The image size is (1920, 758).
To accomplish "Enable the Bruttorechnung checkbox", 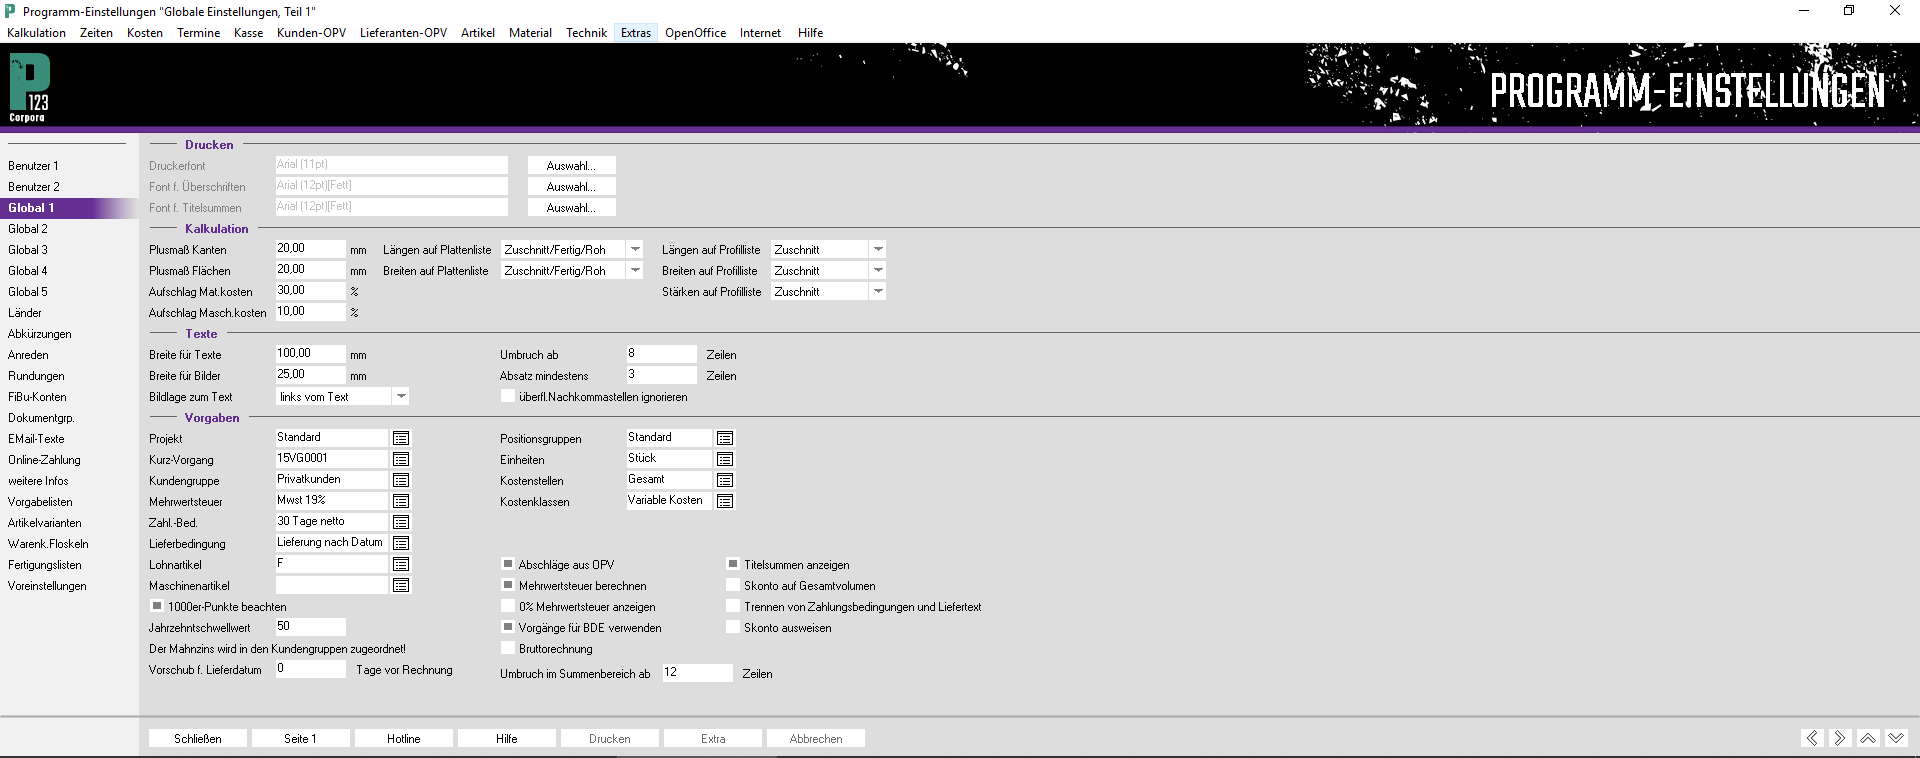I will [508, 648].
